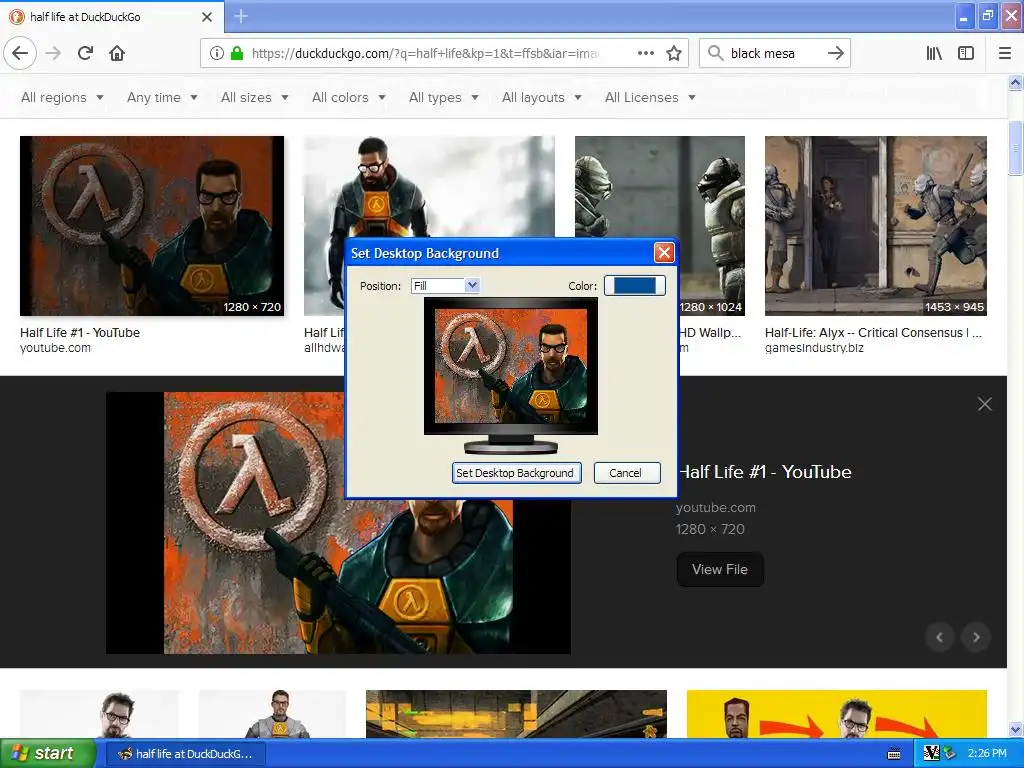The width and height of the screenshot is (1024, 768).
Task: Expand the All Licenses filter
Action: (650, 97)
